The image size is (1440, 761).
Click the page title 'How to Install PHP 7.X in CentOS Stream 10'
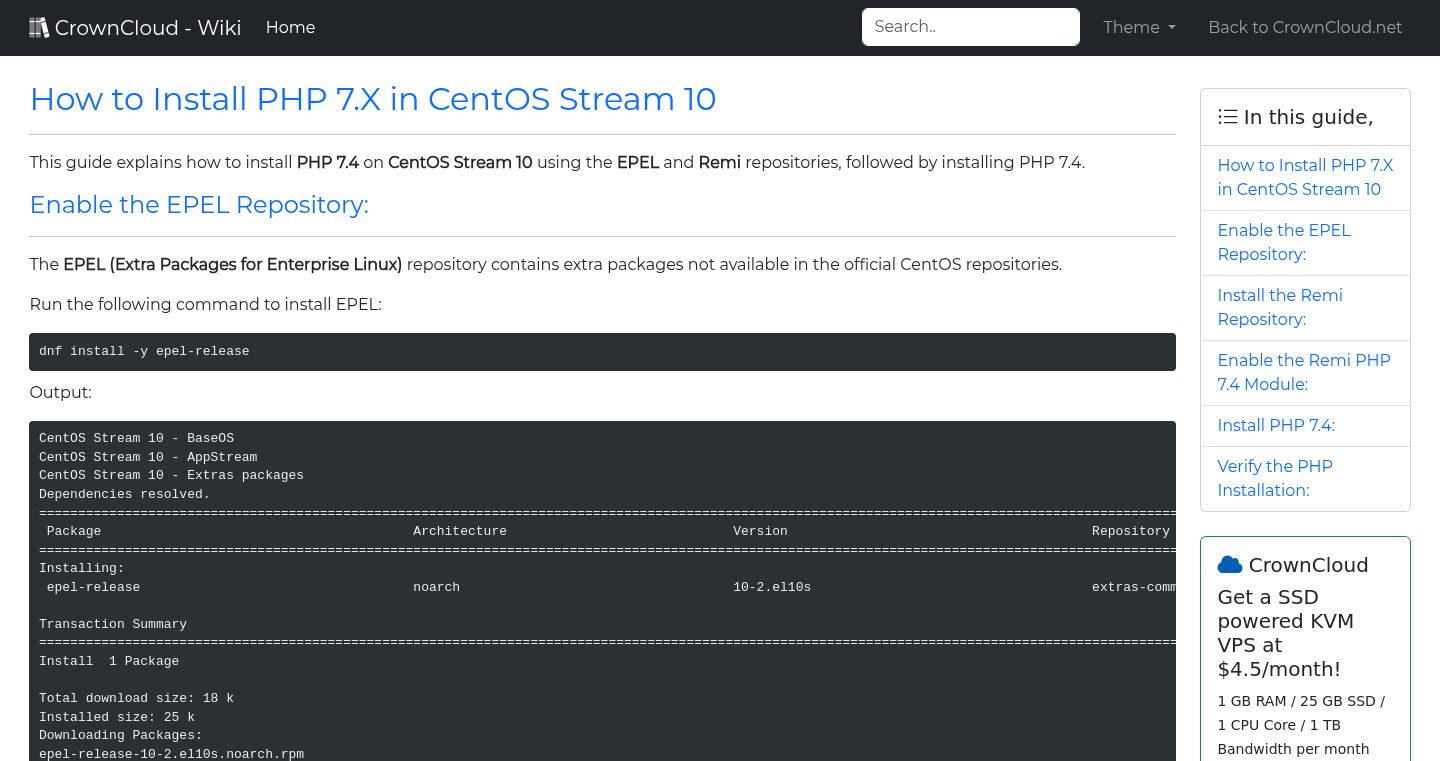pos(373,99)
